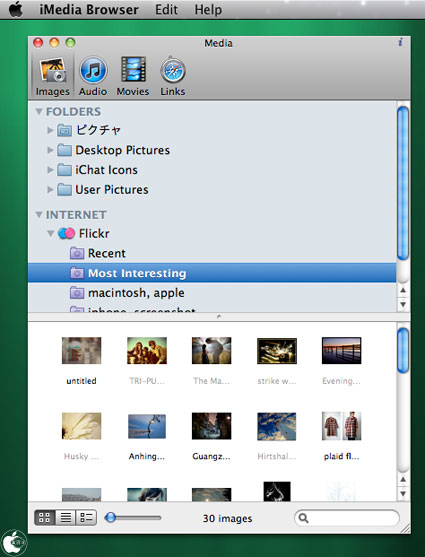Click the source list scroll up arrow
Viewport: 425px width, 557px height.
403,290
